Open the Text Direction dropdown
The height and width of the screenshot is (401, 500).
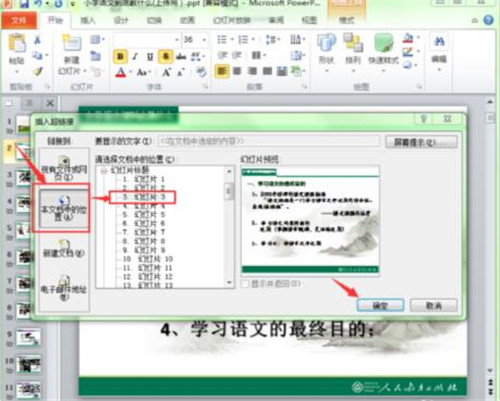coord(298,40)
